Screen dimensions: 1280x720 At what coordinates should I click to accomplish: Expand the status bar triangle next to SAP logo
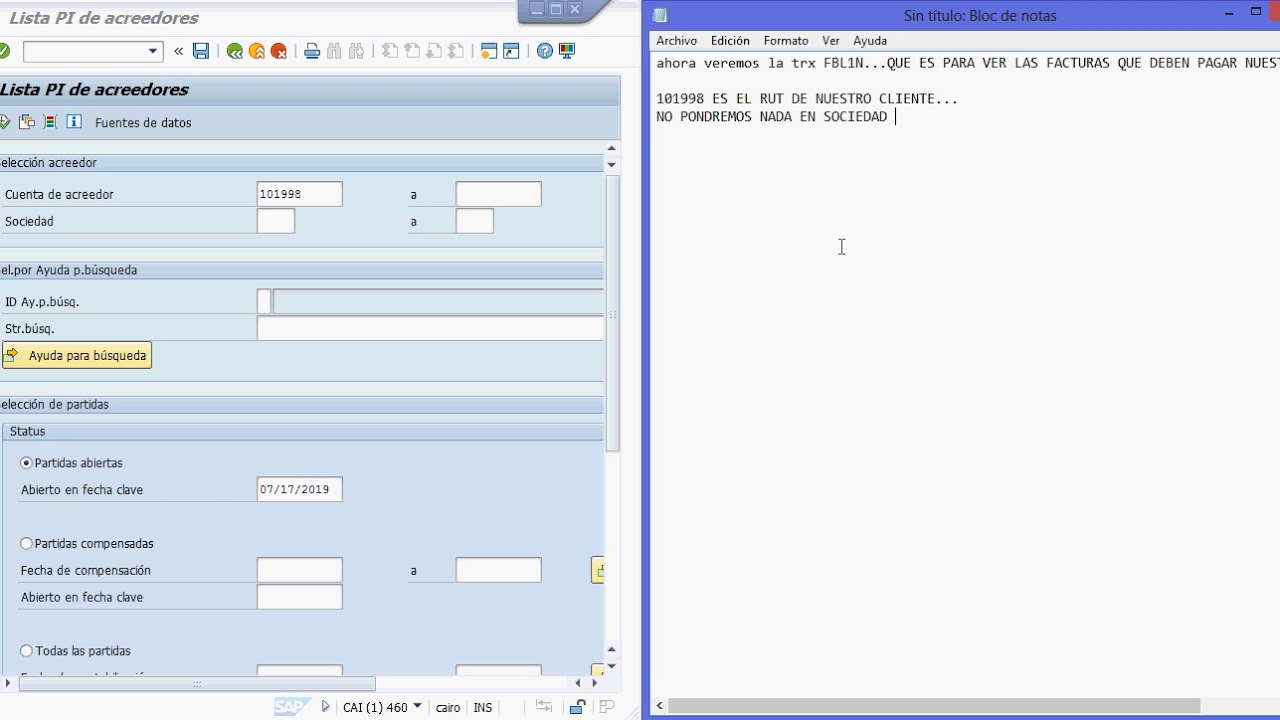(x=326, y=707)
